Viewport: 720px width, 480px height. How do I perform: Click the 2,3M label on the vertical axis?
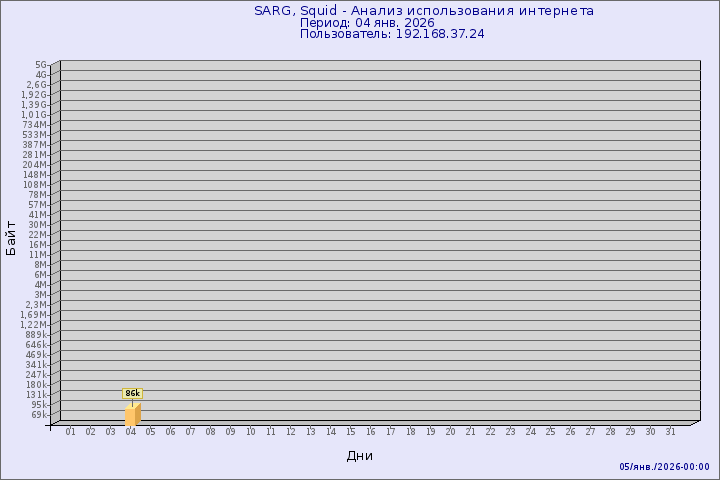(37, 304)
